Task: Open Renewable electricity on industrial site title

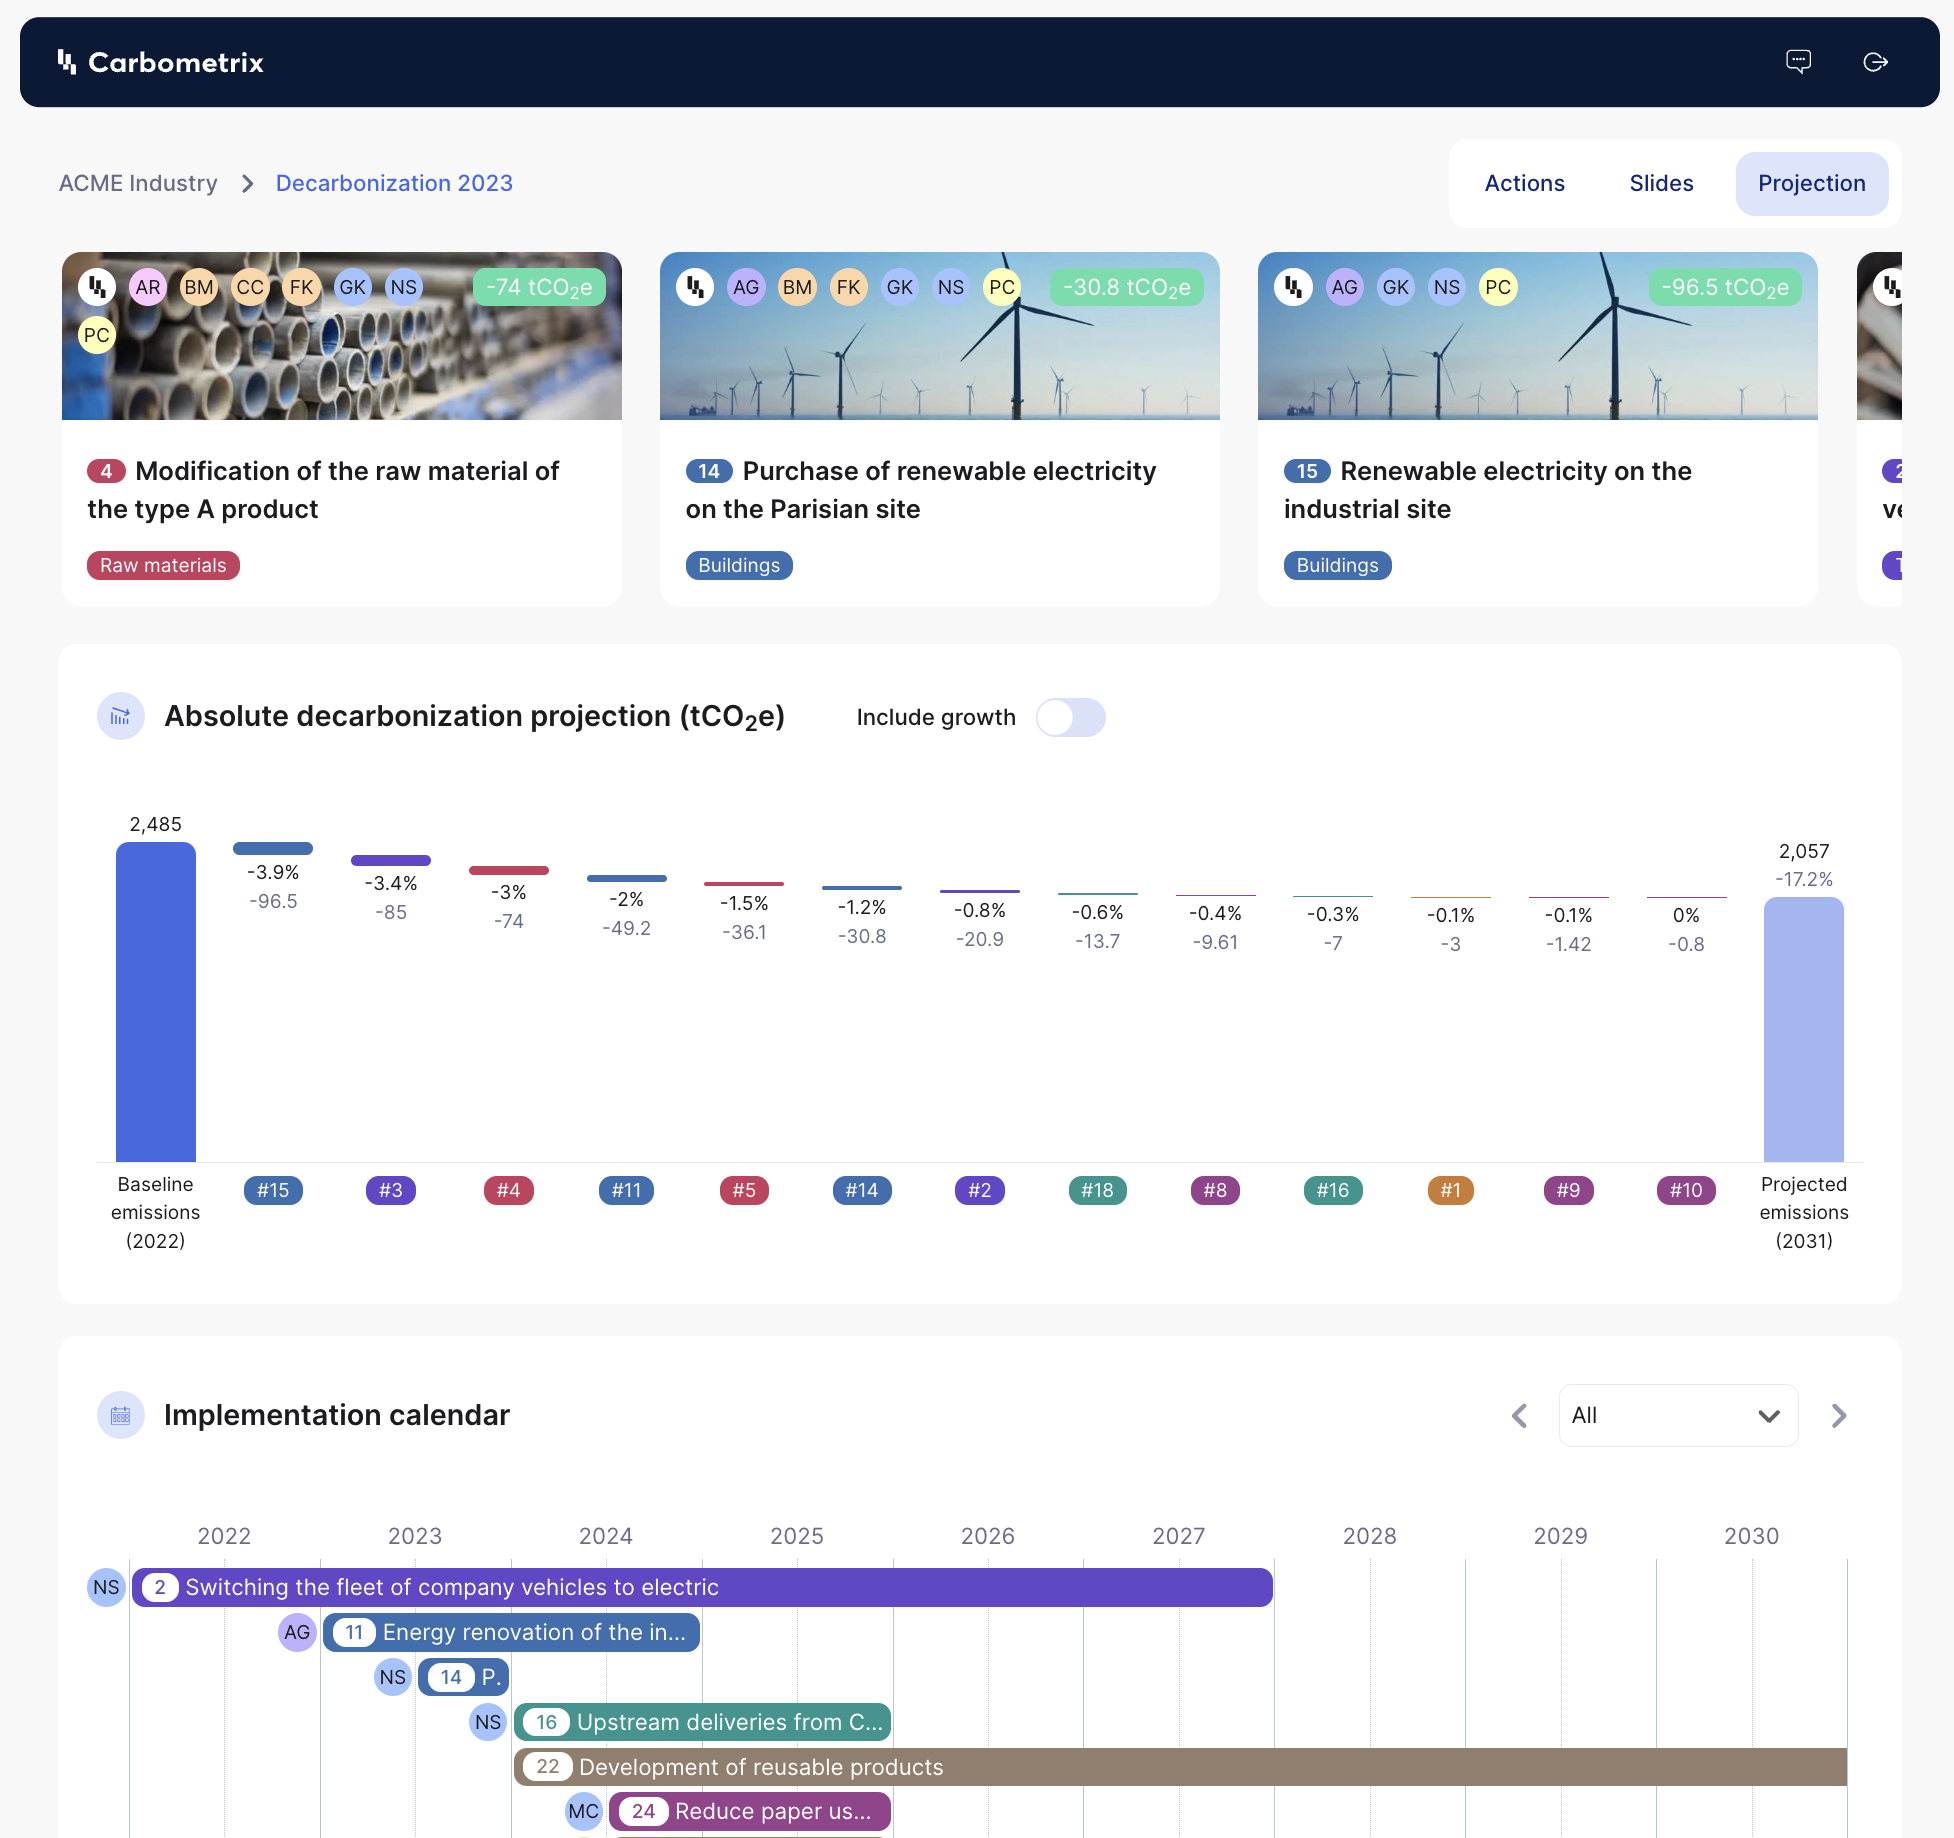Action: (x=1487, y=490)
